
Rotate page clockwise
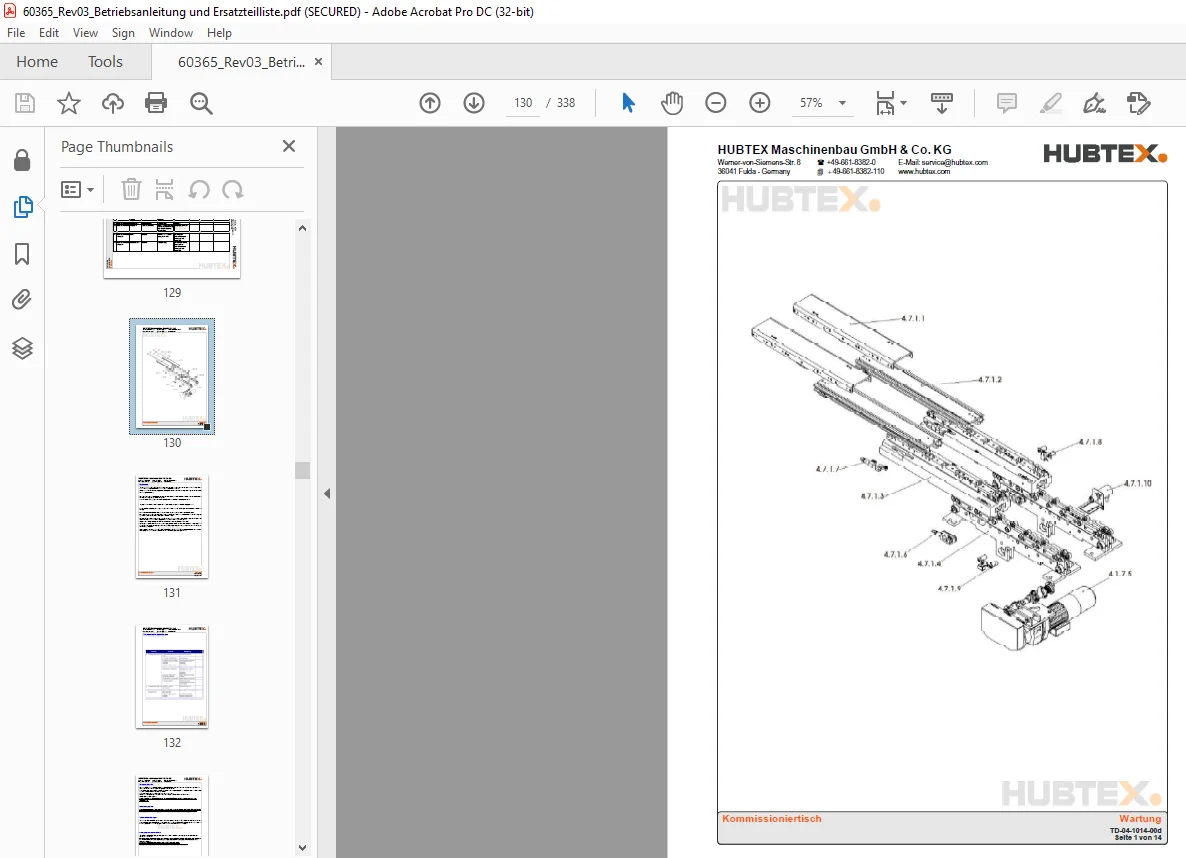coord(233,189)
